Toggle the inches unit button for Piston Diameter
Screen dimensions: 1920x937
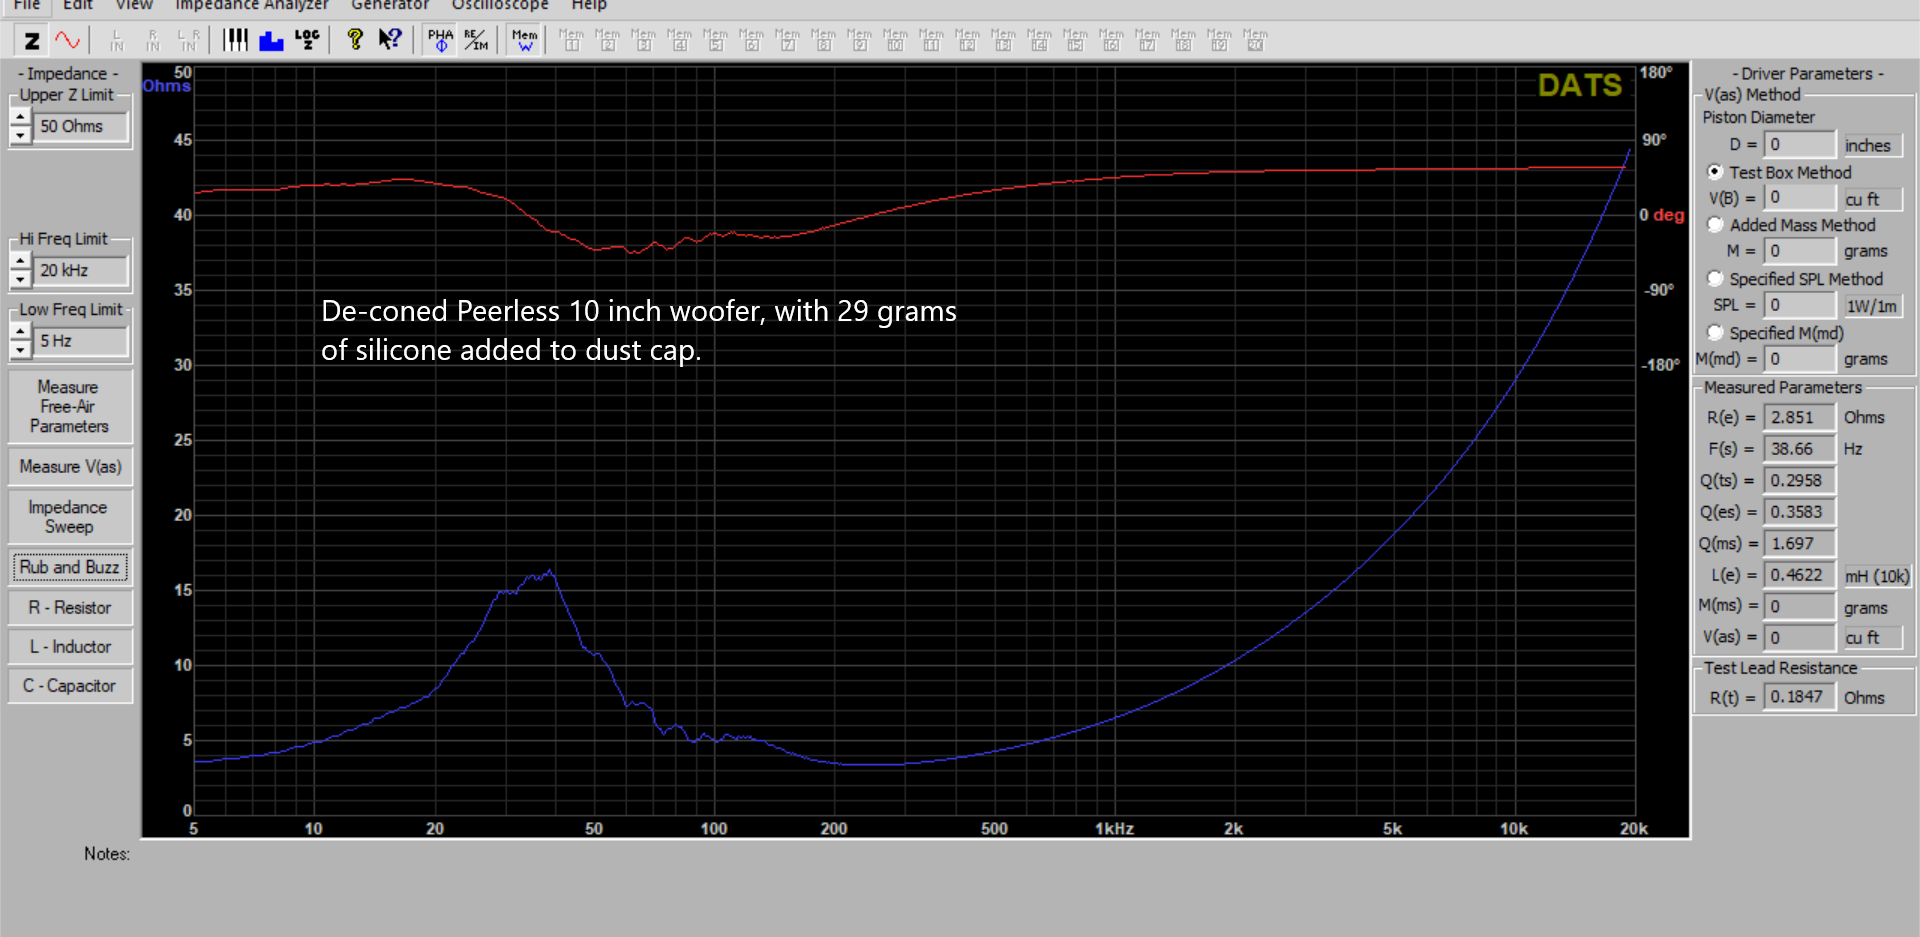(x=1872, y=145)
